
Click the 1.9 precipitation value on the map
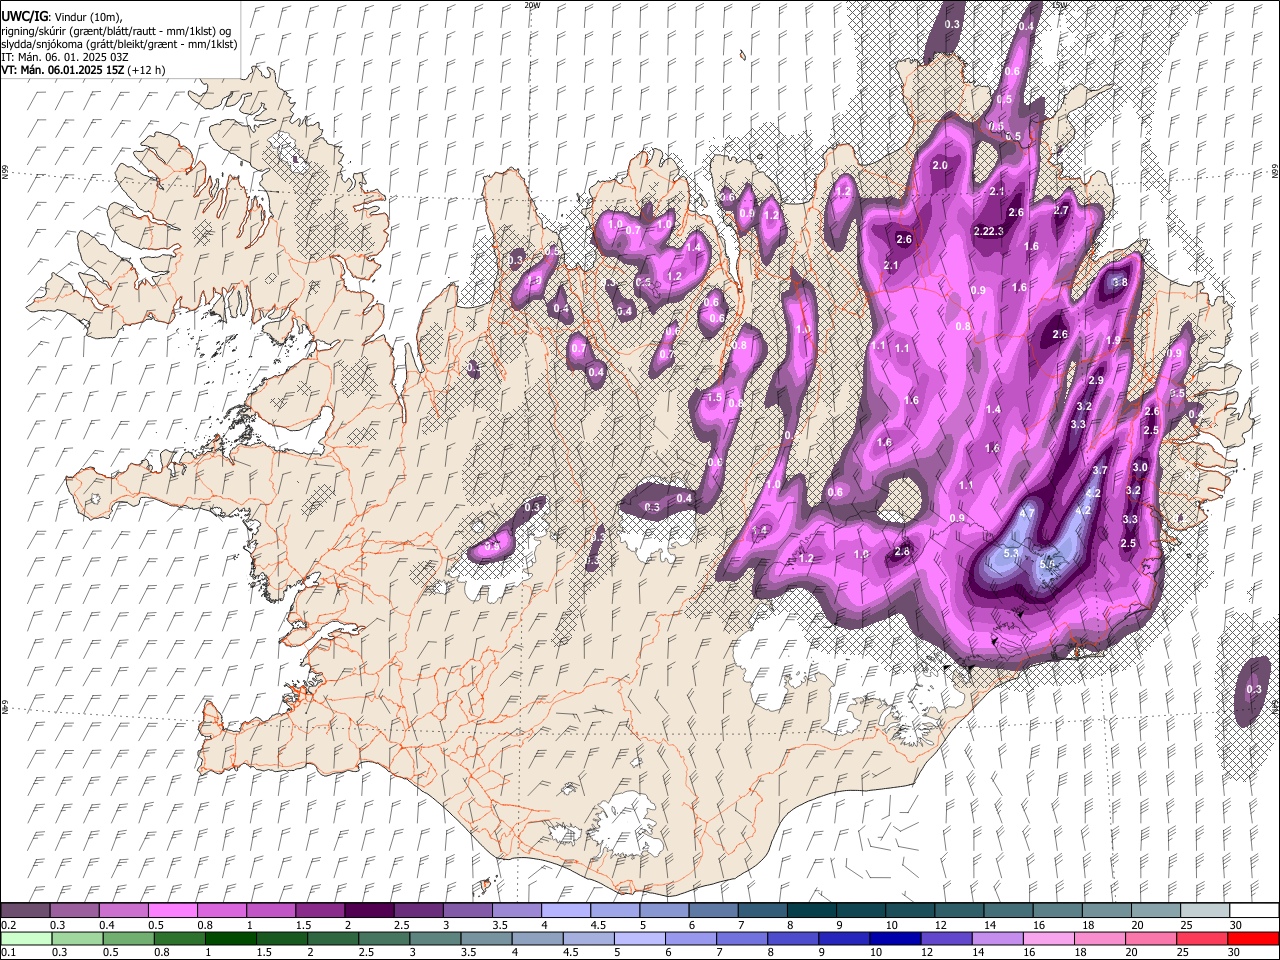click(1113, 340)
